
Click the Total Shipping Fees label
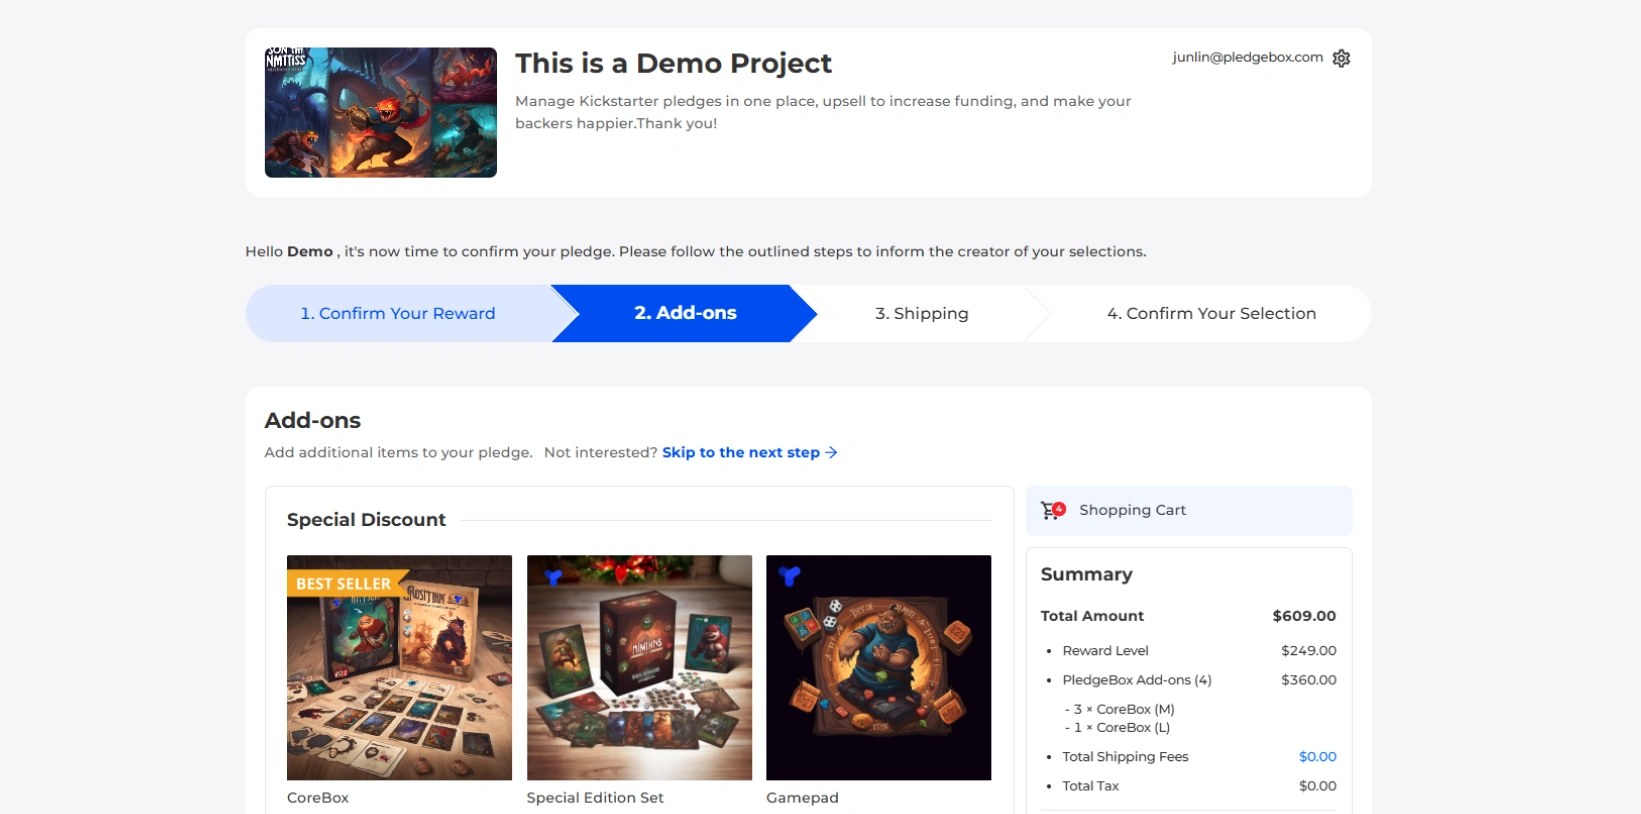[x=1125, y=757]
